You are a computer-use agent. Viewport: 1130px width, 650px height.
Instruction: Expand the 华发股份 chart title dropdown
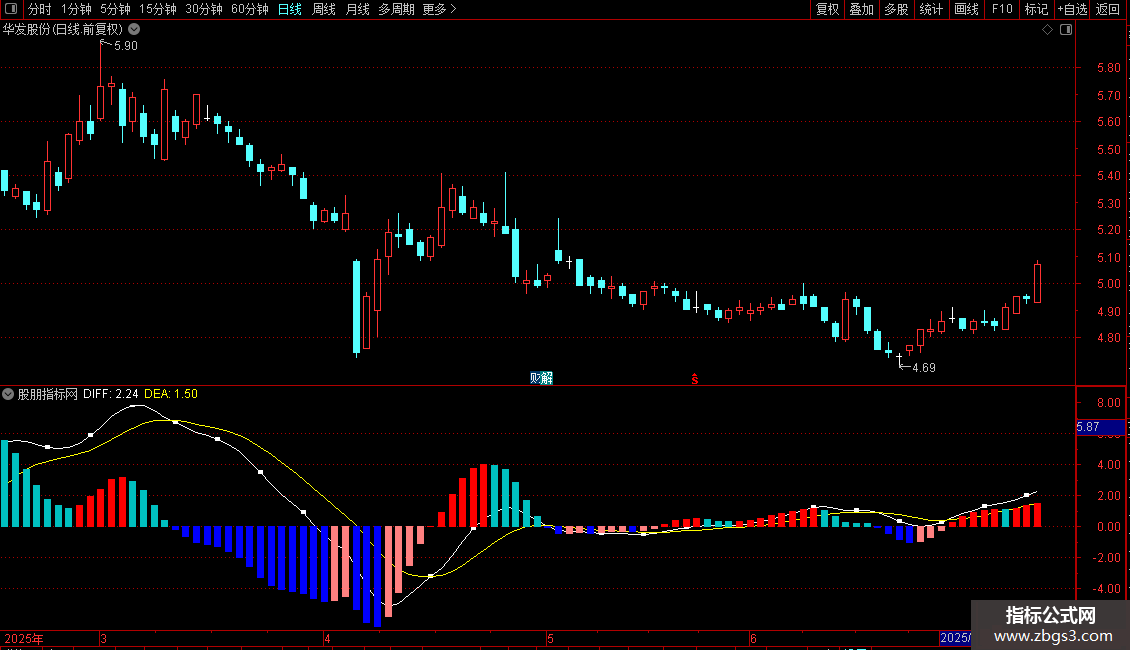(x=134, y=30)
